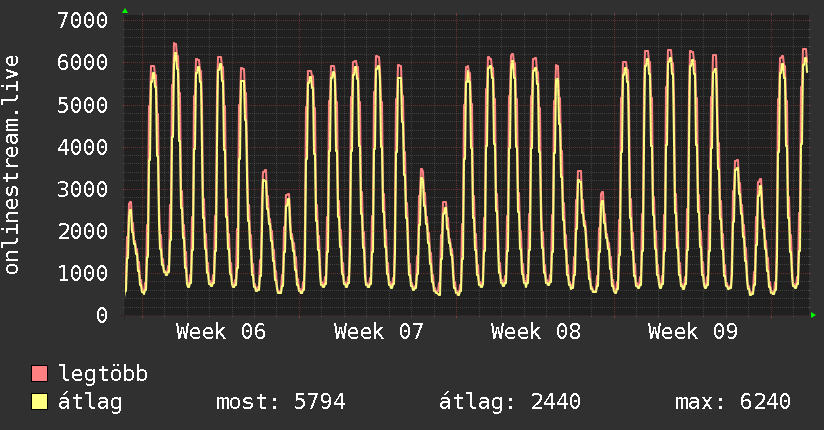Click the 0 y-axis label
This screenshot has width=824, height=430.
point(102,315)
